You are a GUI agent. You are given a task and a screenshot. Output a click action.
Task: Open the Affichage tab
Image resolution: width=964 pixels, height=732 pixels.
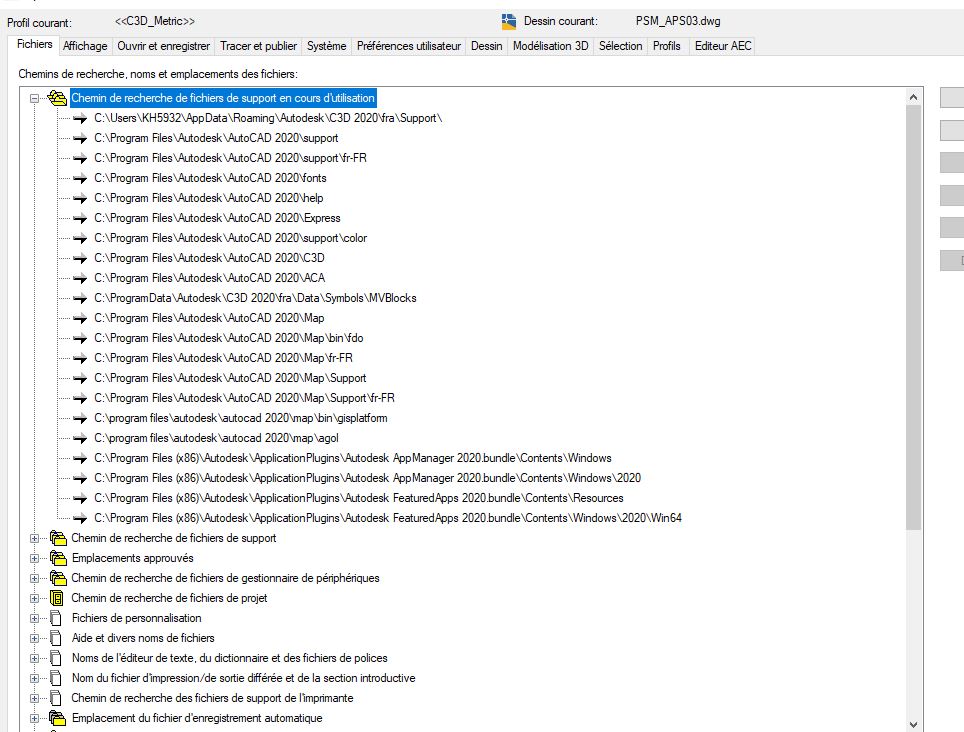(85, 46)
